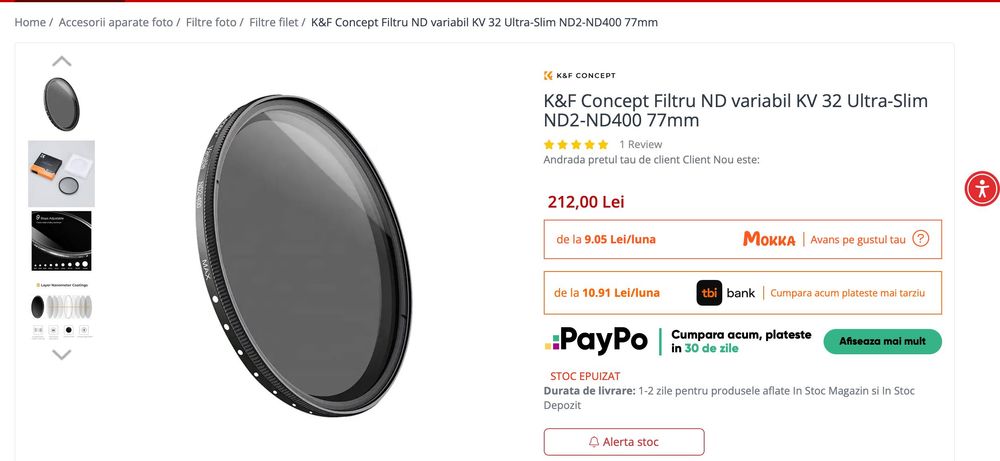Click the K&F Concept brand logo
This screenshot has height=461, width=1000.
point(580,76)
